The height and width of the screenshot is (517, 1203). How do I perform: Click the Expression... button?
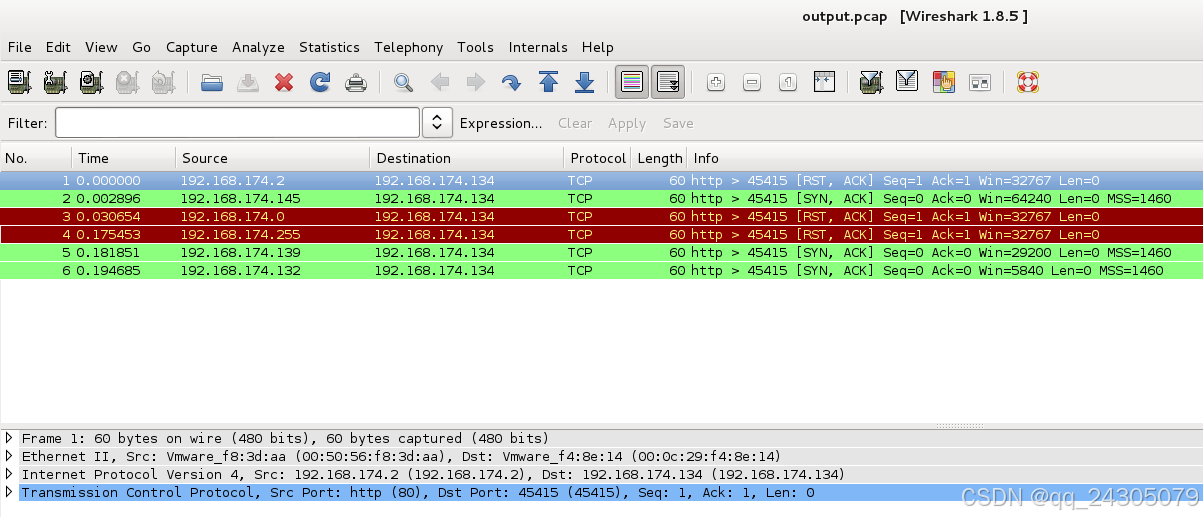tap(501, 123)
